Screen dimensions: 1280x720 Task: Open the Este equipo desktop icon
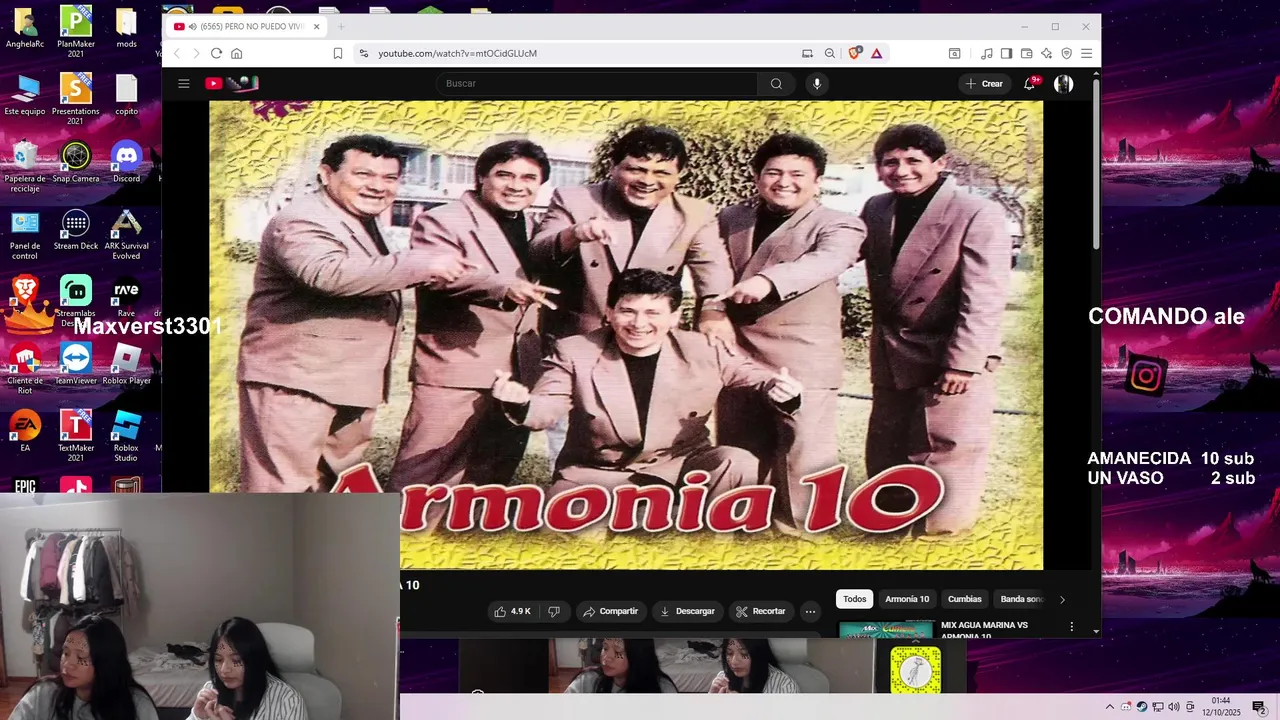[x=25, y=95]
